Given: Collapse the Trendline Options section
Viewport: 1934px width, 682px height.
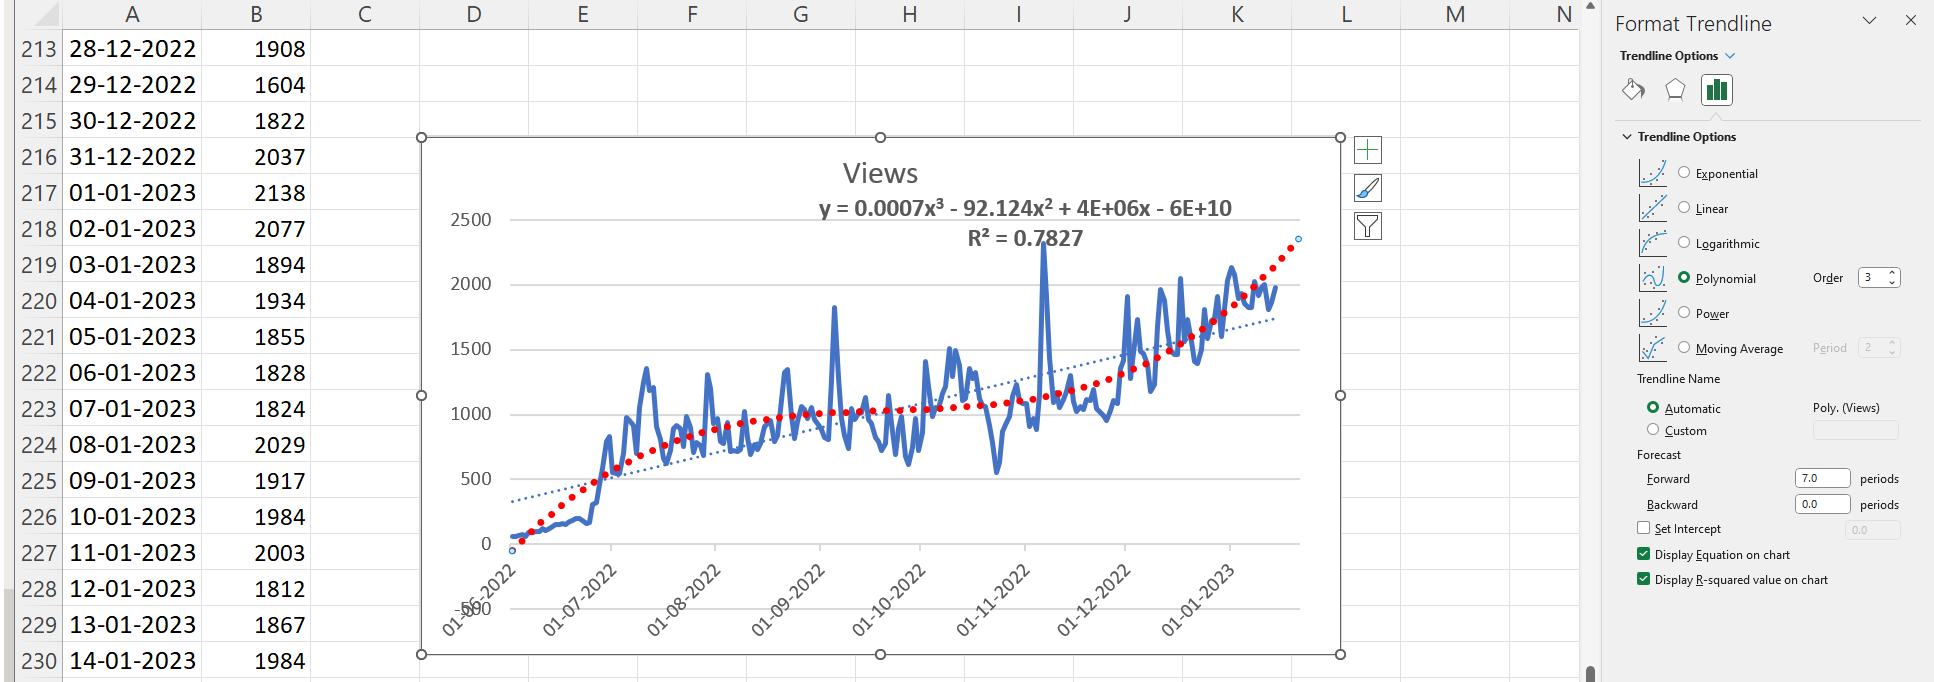Looking at the screenshot, I should point(1627,137).
